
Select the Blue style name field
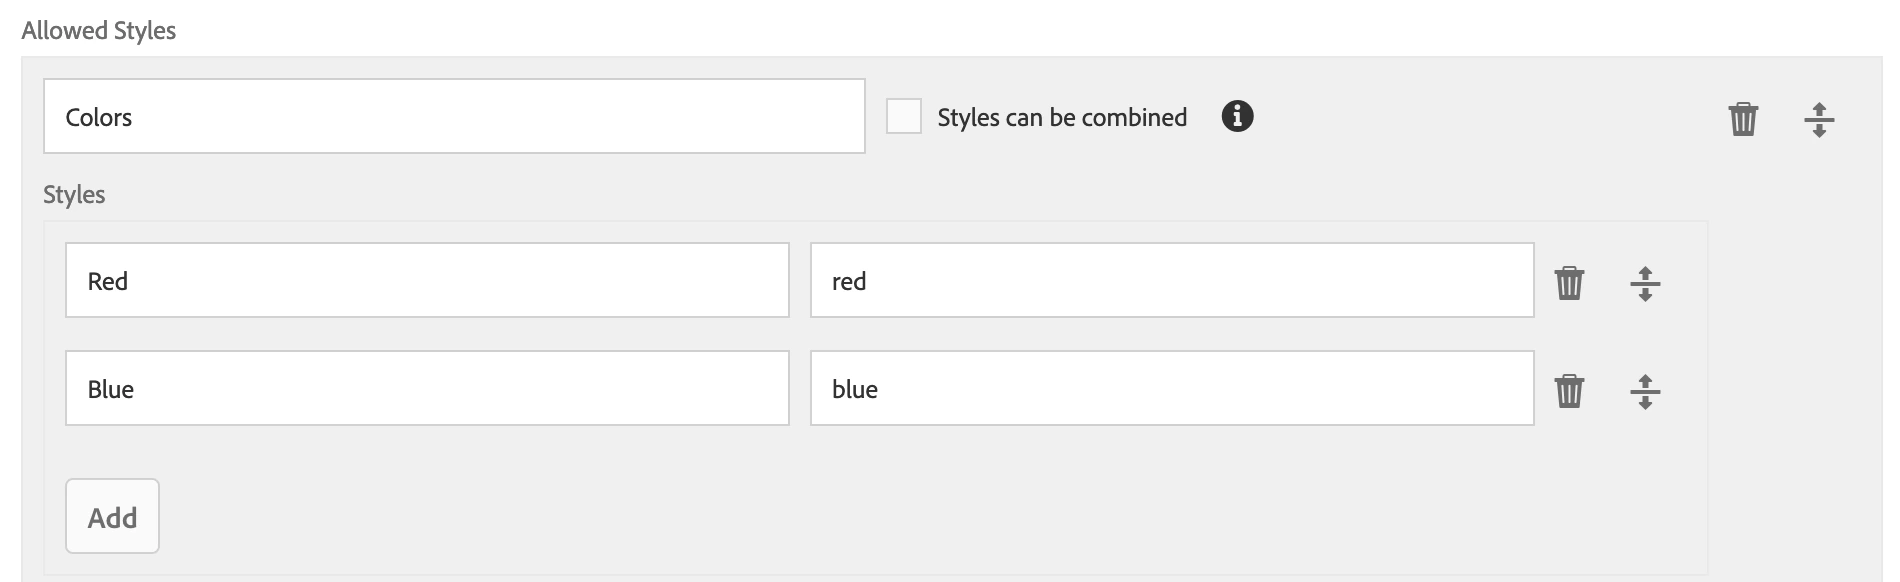click(427, 388)
